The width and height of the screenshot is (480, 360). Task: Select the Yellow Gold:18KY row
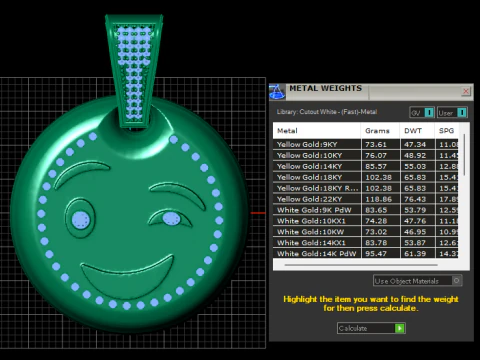point(366,177)
